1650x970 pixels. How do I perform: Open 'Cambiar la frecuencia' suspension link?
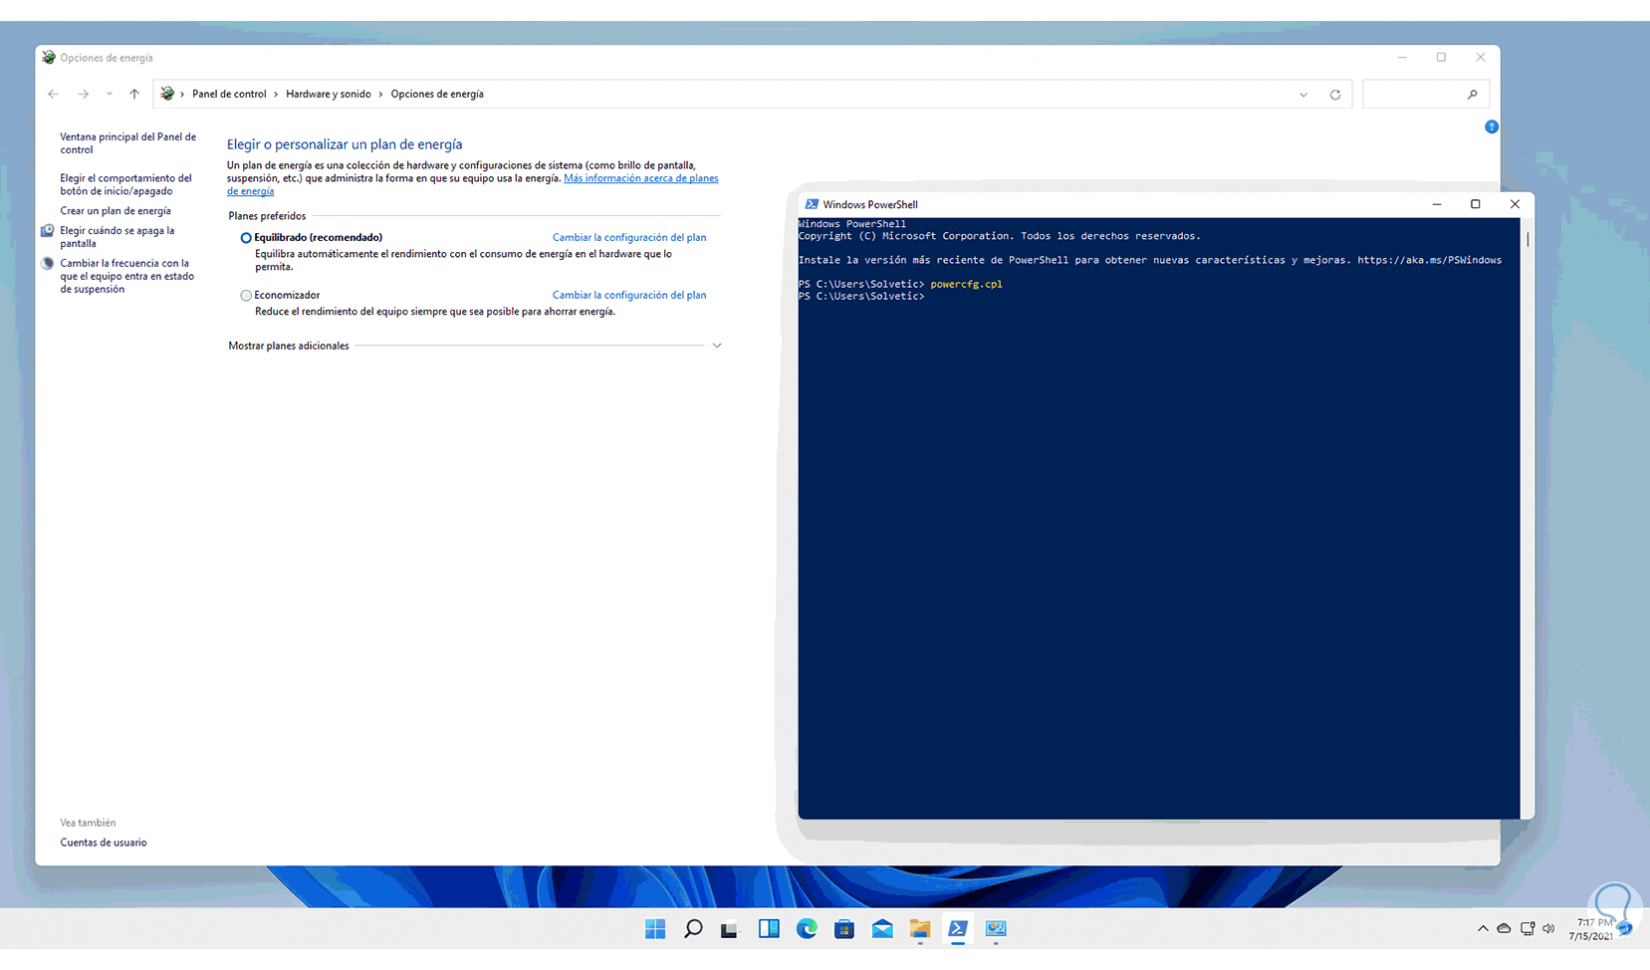(x=127, y=276)
